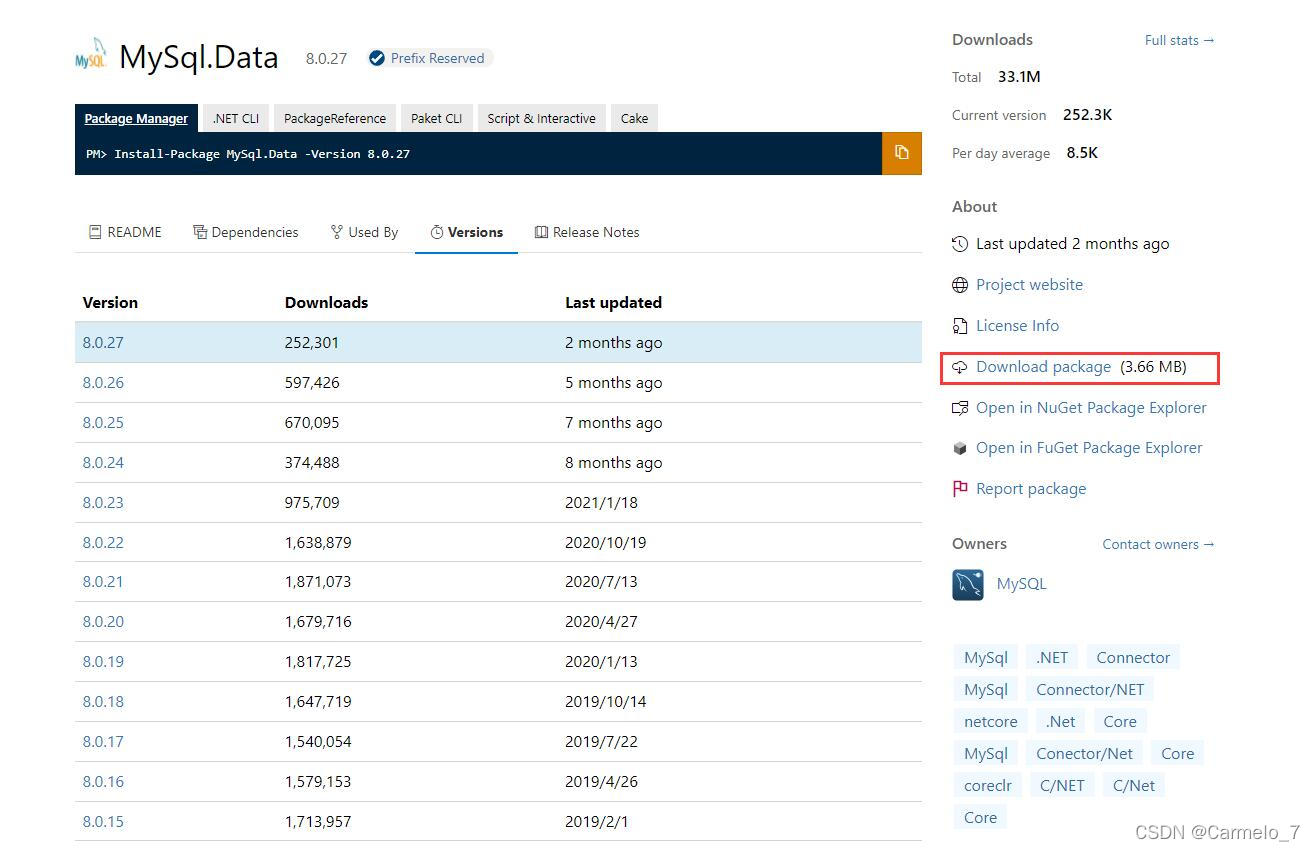Open version 8.0.19 link
This screenshot has width=1315, height=851.
(x=103, y=661)
